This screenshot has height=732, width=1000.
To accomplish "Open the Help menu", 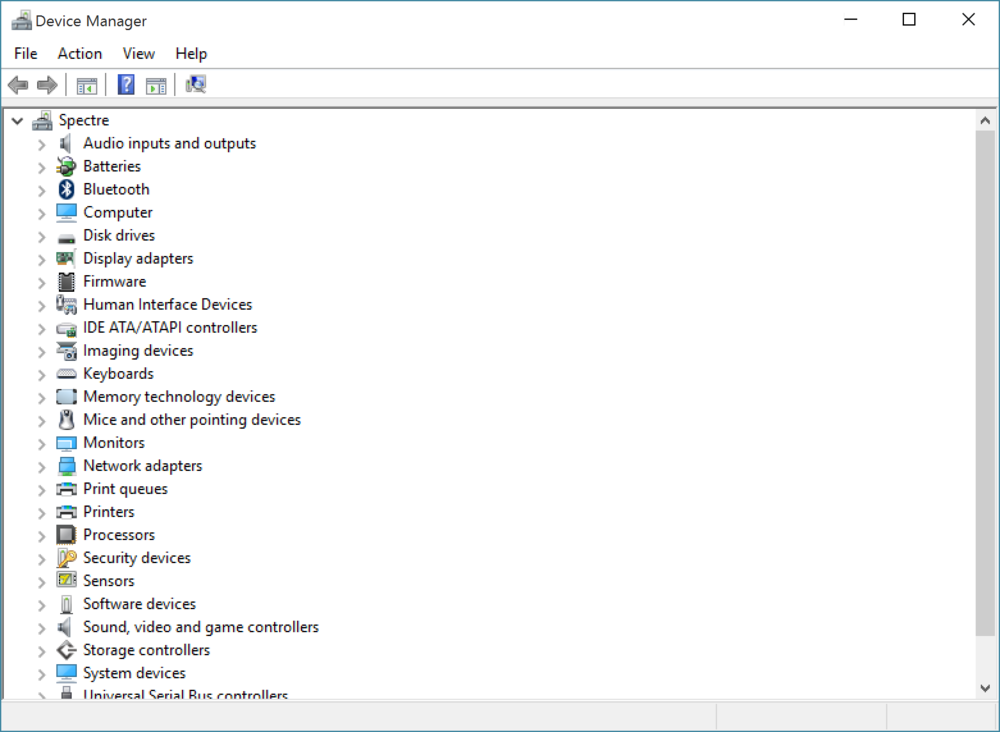I will 191,54.
